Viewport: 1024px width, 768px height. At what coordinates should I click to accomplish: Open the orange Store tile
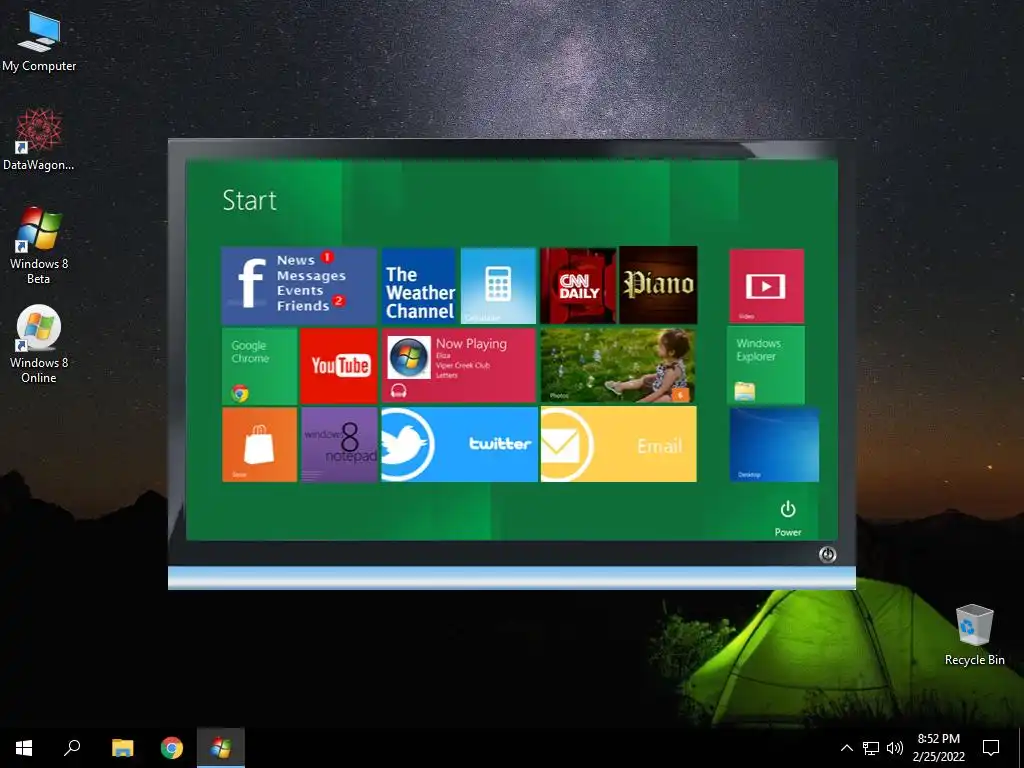(x=260, y=445)
